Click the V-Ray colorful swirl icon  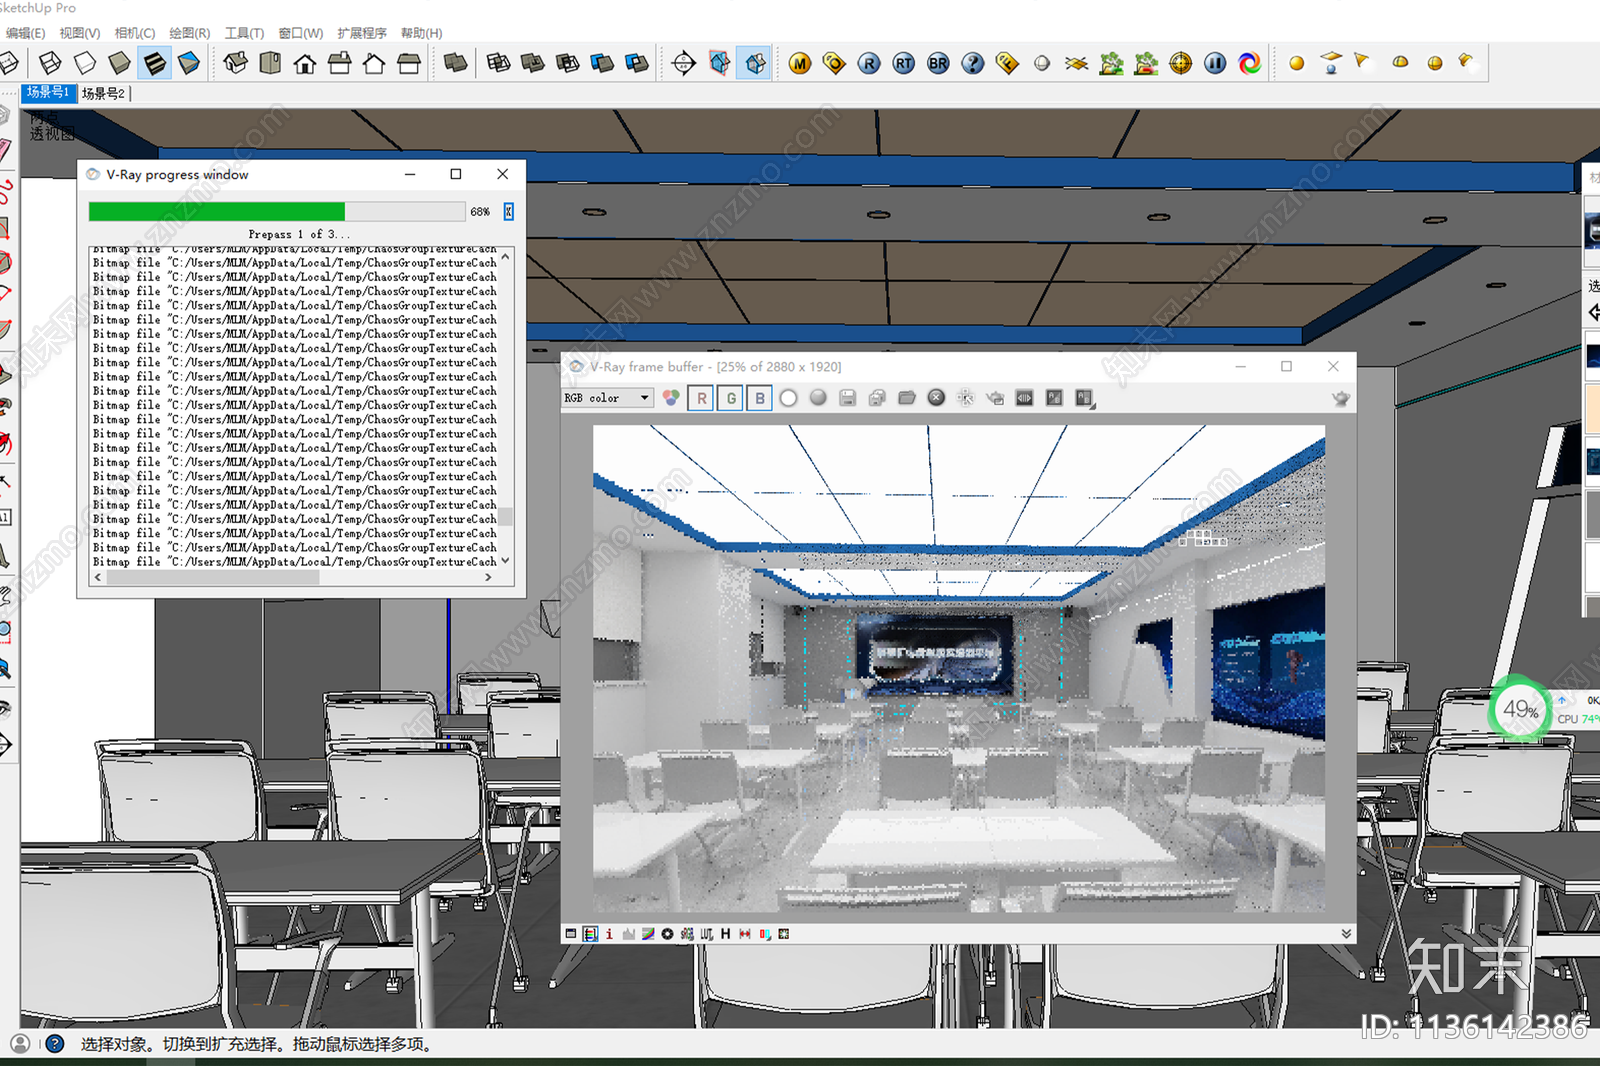tap(1250, 63)
